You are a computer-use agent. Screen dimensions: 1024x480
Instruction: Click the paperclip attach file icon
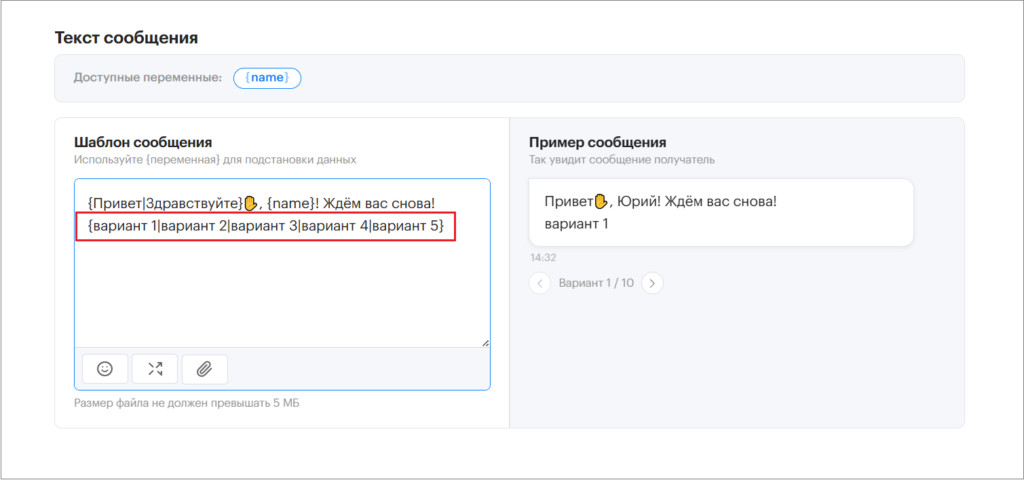(x=205, y=369)
